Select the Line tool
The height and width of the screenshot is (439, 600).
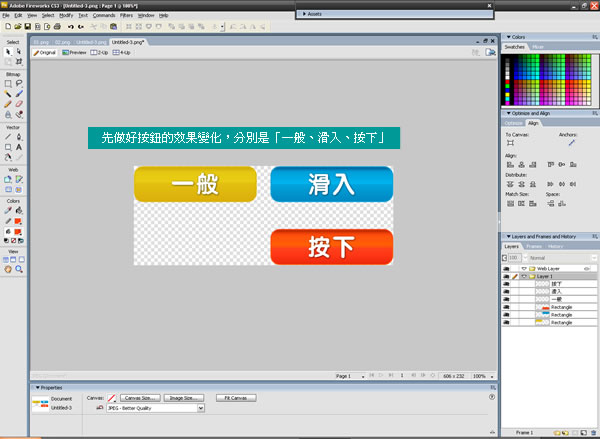pos(8,137)
